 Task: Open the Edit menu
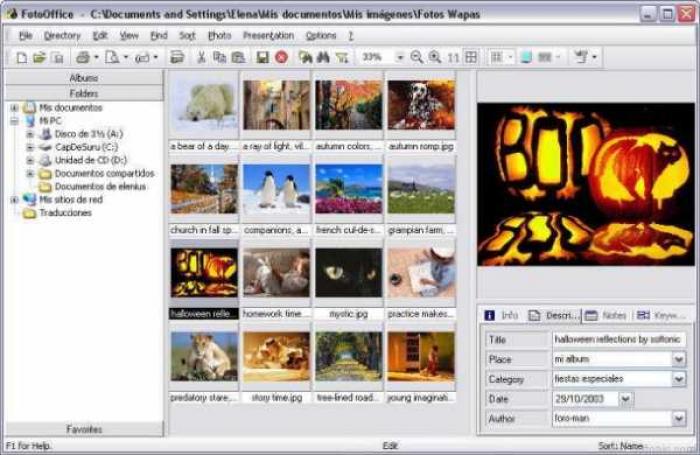pos(100,36)
